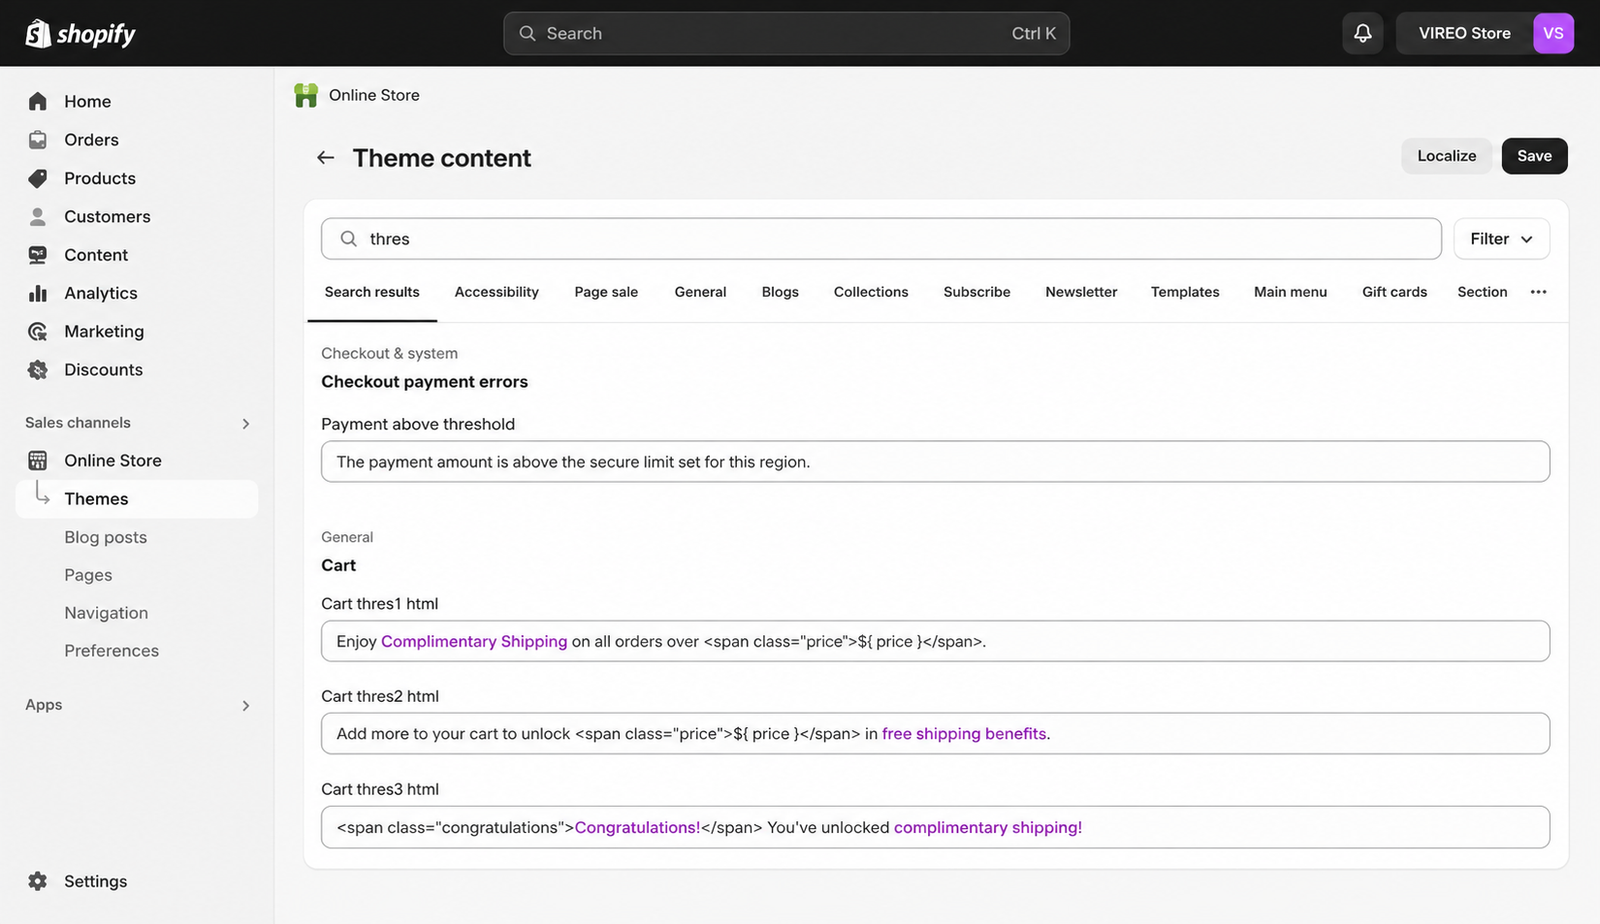Click the Products label in the sidebar
Viewport: 1600px width, 924px height.
(x=100, y=178)
